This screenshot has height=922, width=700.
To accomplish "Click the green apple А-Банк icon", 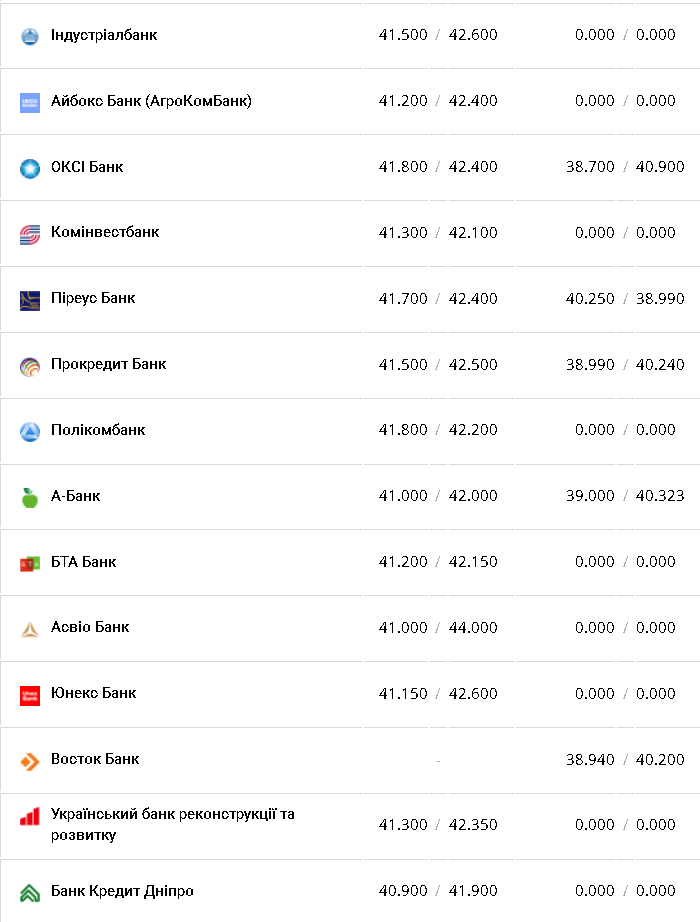I will (30, 497).
